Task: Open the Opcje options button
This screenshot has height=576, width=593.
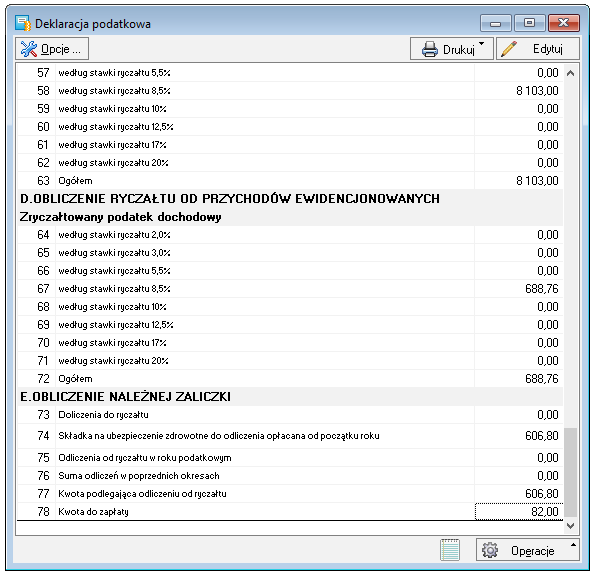Action: pos(52,49)
